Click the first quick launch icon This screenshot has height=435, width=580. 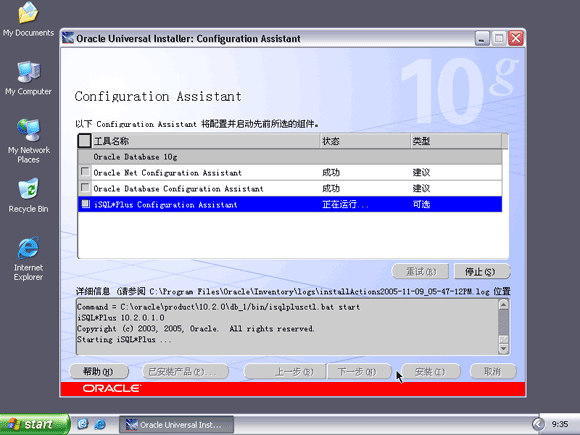[82, 424]
